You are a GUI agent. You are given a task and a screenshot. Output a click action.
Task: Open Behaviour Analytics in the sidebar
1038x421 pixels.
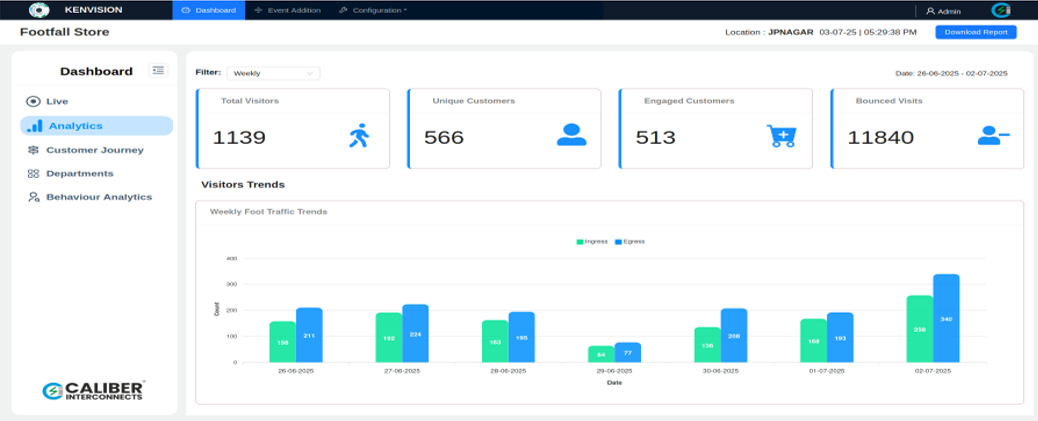(x=98, y=197)
